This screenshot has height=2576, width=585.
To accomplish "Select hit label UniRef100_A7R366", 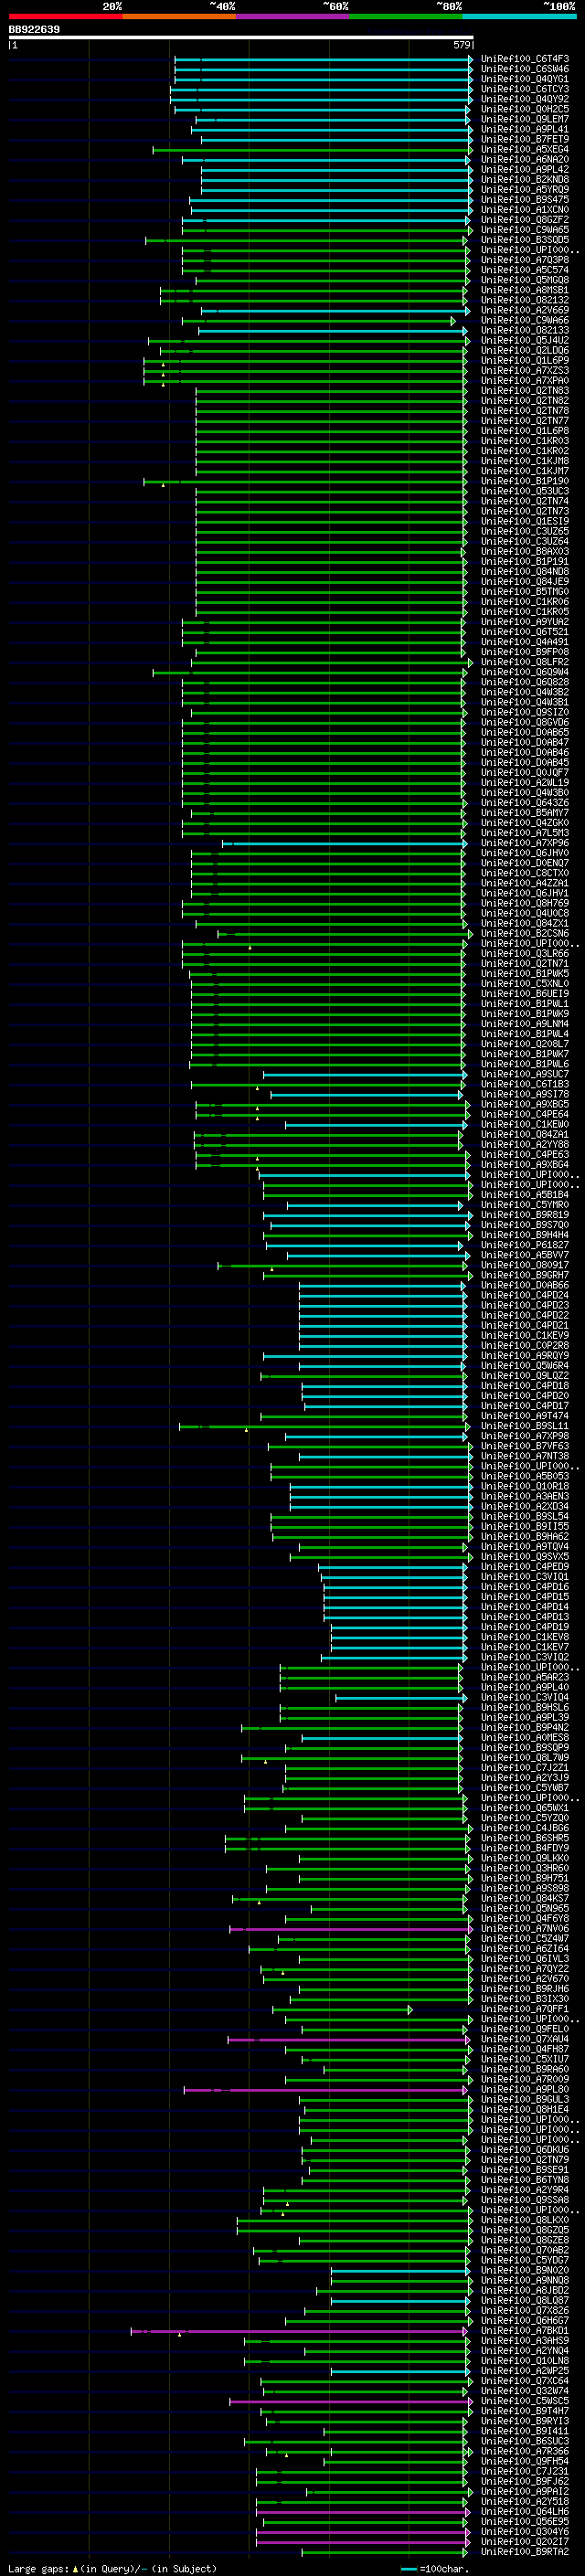I will (525, 2451).
